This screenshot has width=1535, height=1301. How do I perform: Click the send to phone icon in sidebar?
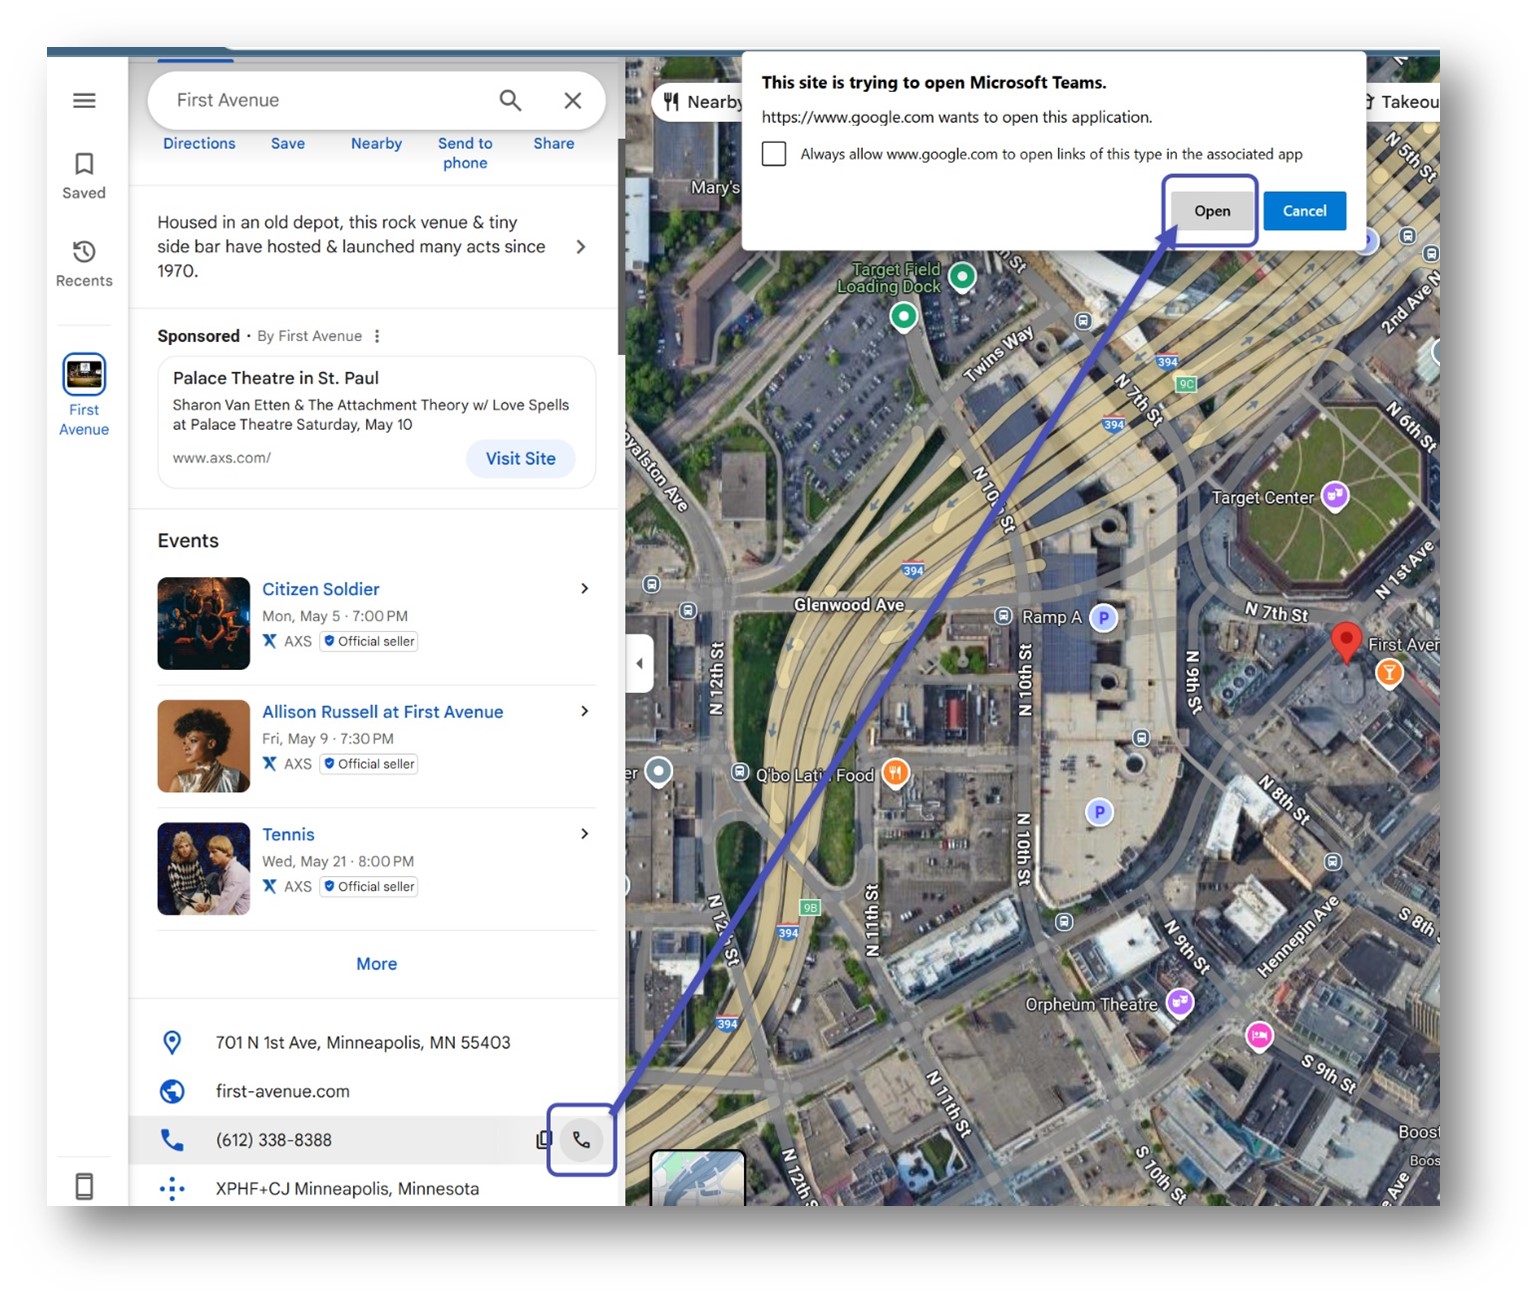(84, 1186)
